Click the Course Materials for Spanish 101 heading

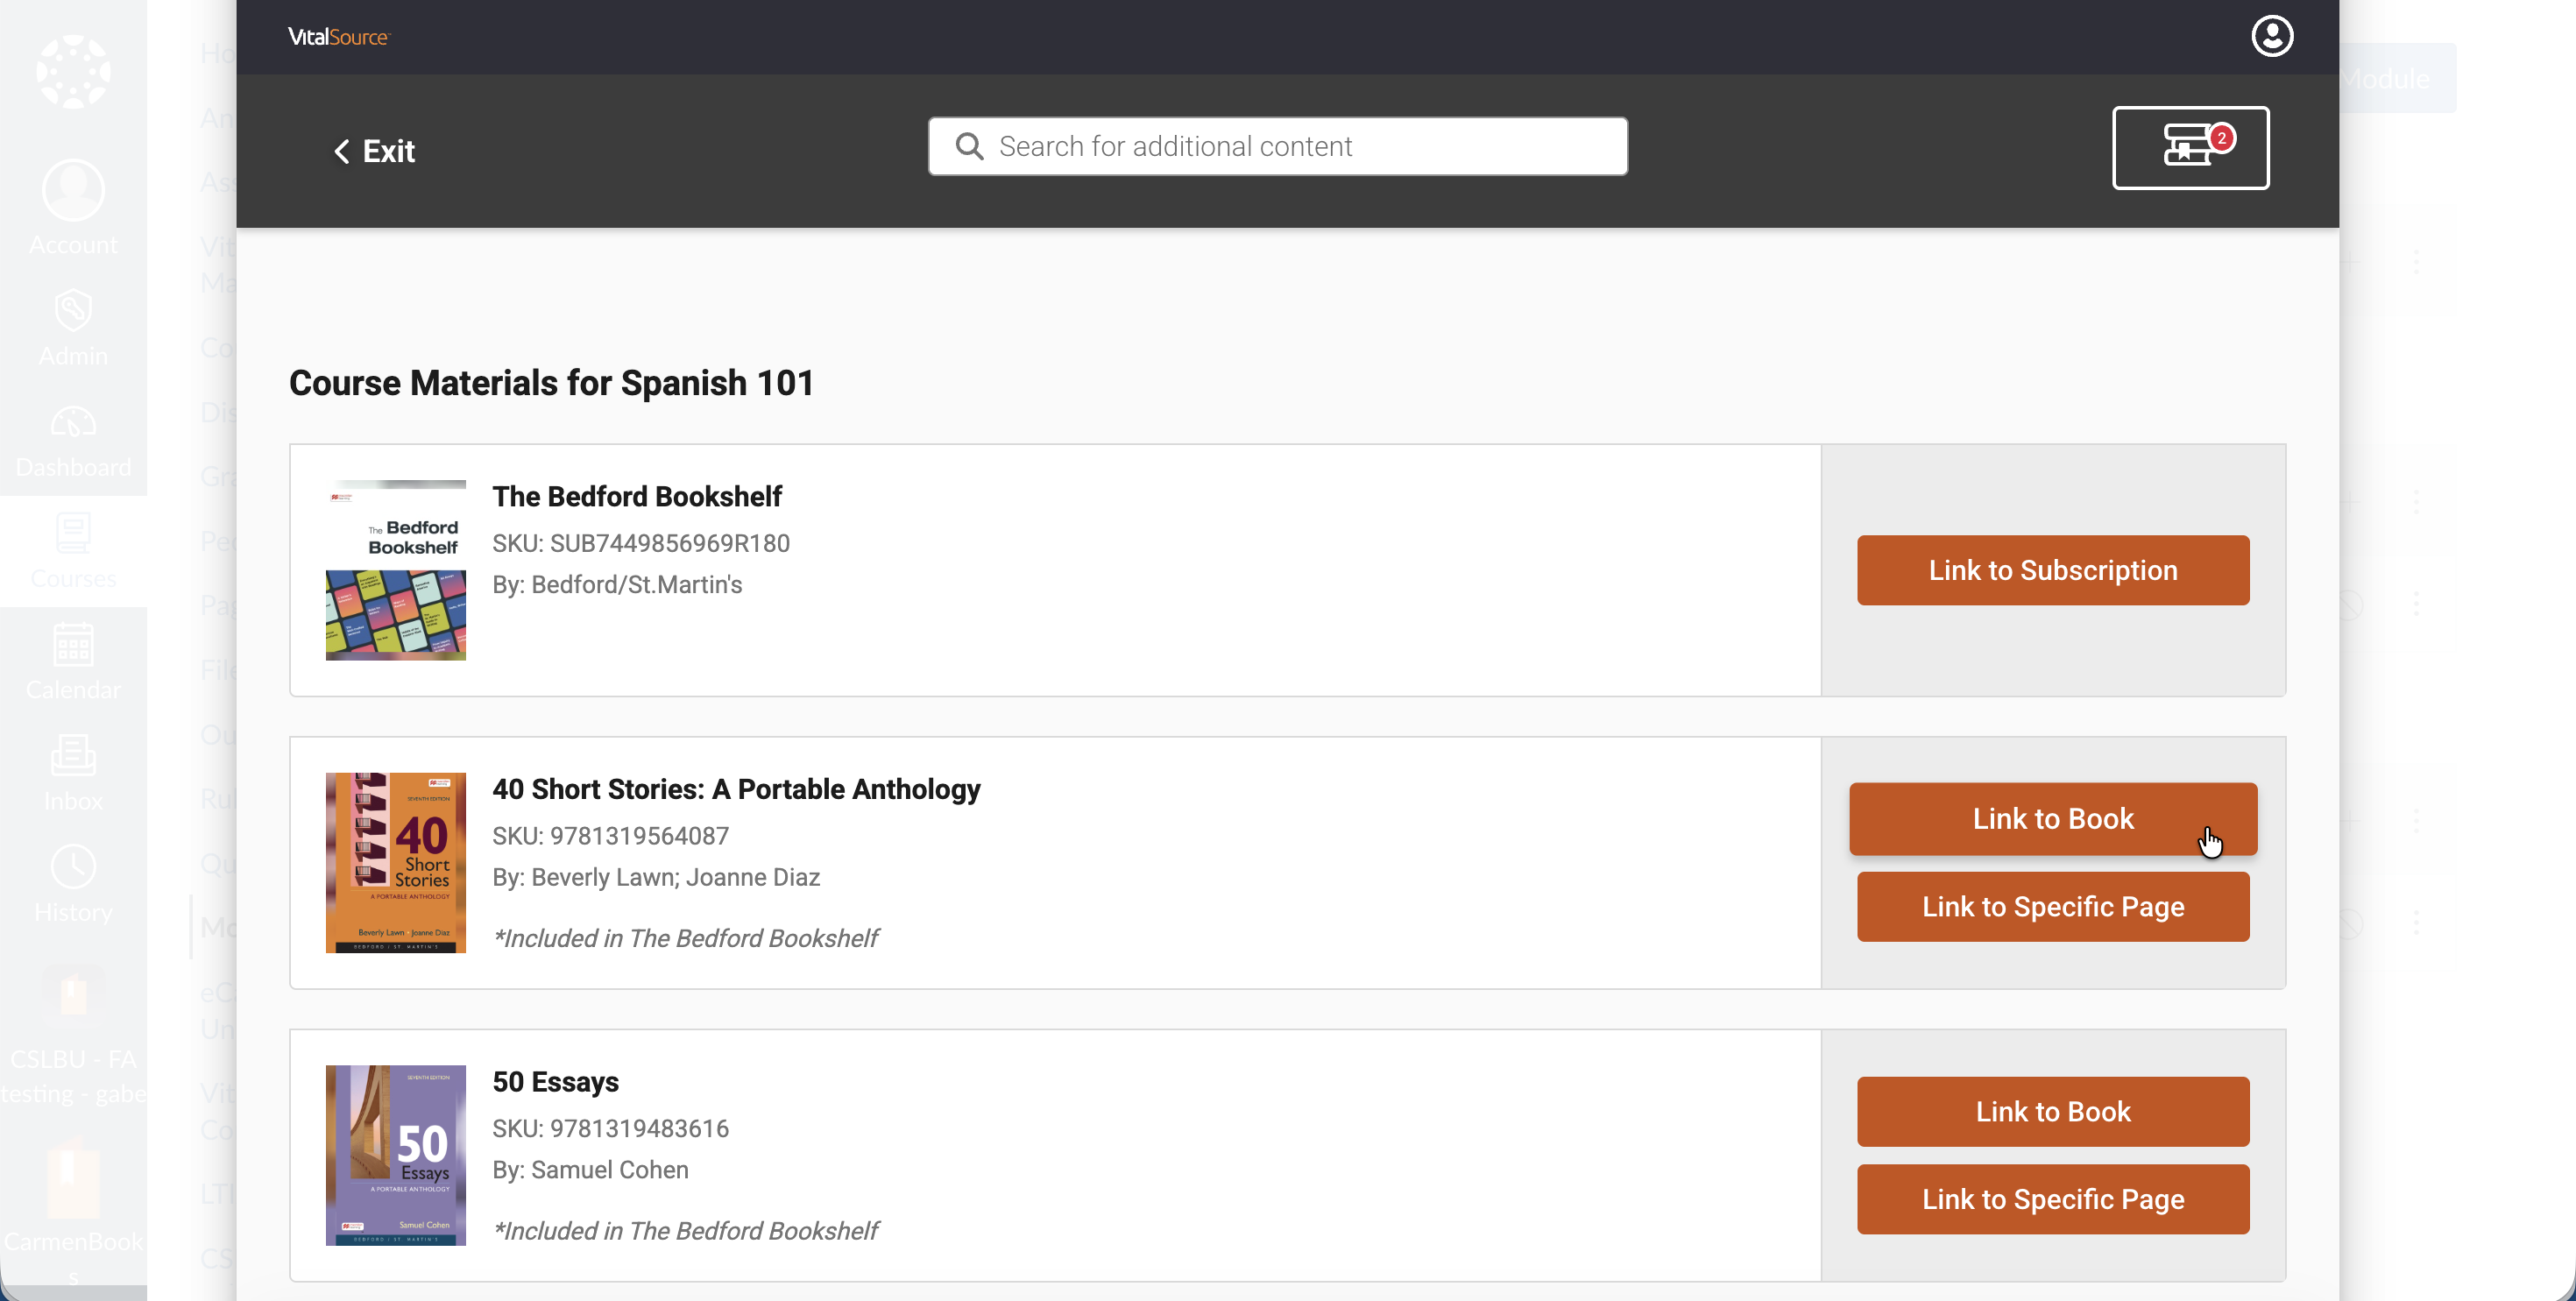pyautogui.click(x=551, y=383)
